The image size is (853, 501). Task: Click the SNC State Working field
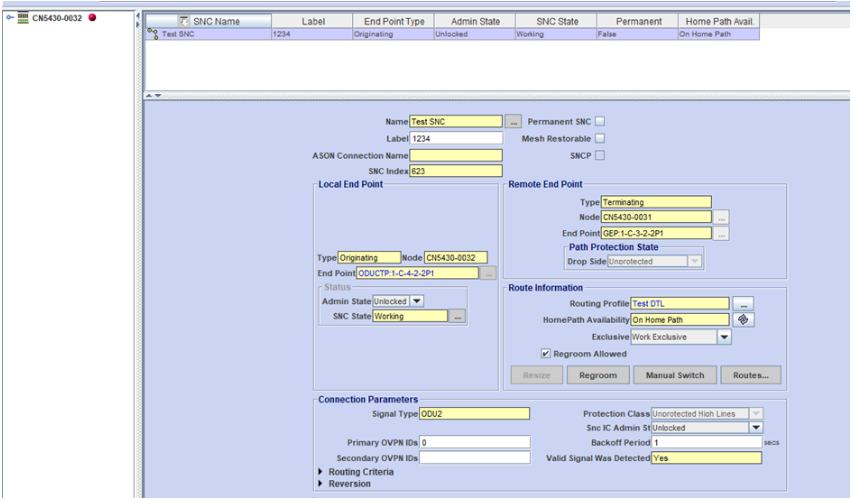(410, 316)
